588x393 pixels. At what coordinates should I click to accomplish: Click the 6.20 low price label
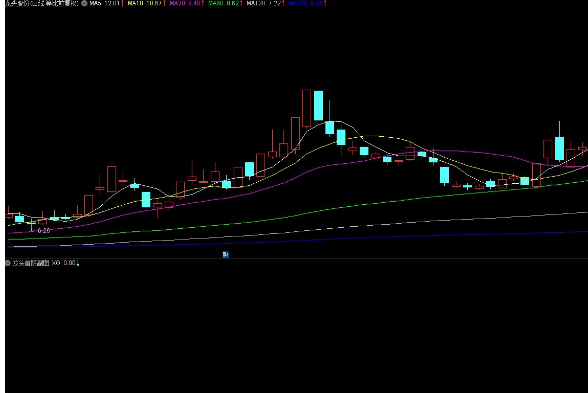44,231
